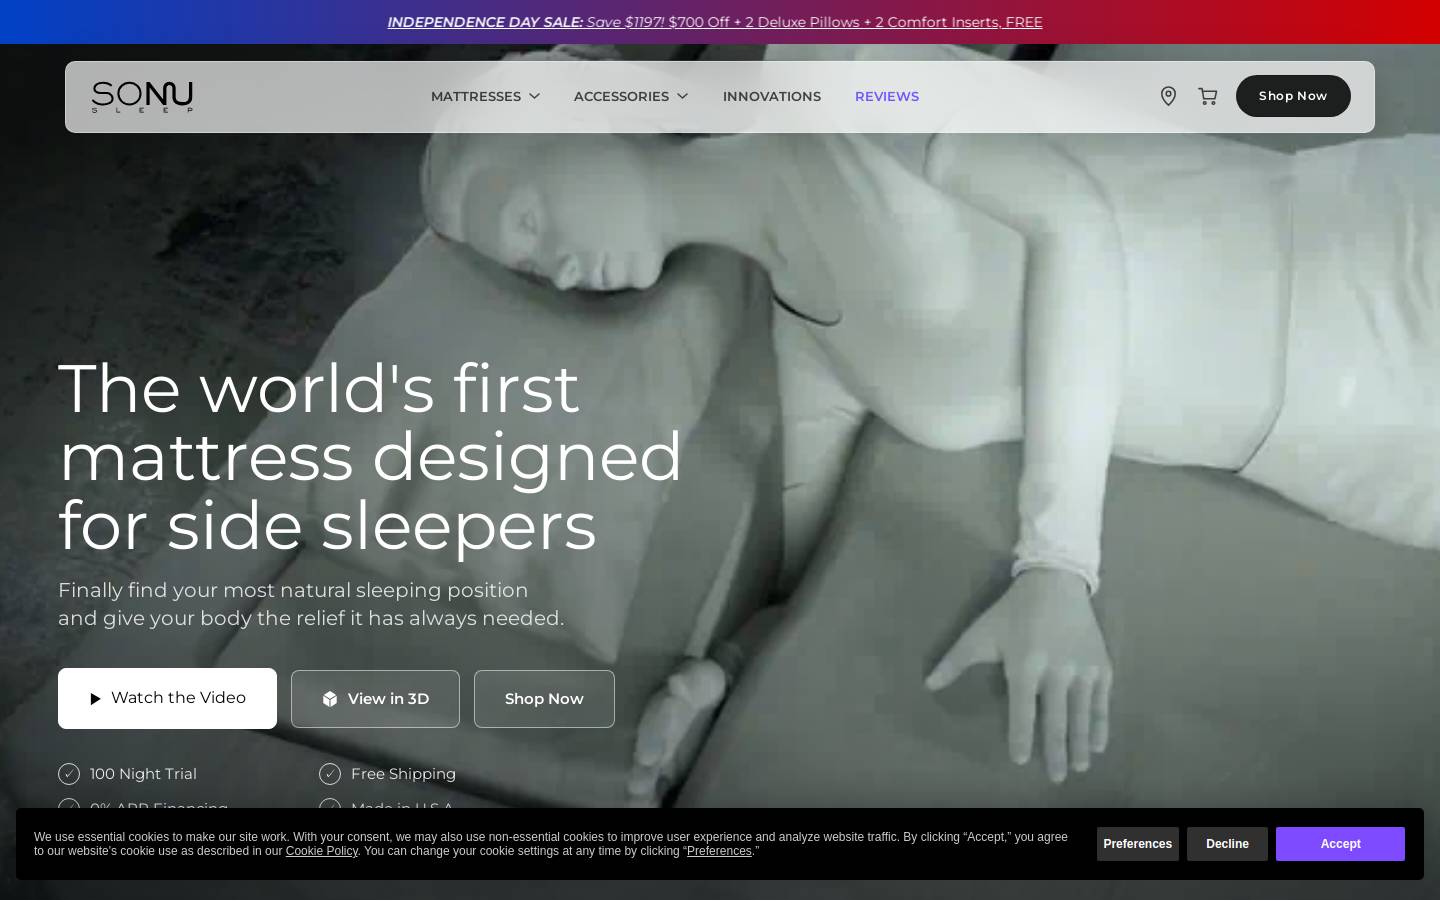Click the 100 Night Trial checkmark icon
The image size is (1440, 900).
tap(69, 774)
